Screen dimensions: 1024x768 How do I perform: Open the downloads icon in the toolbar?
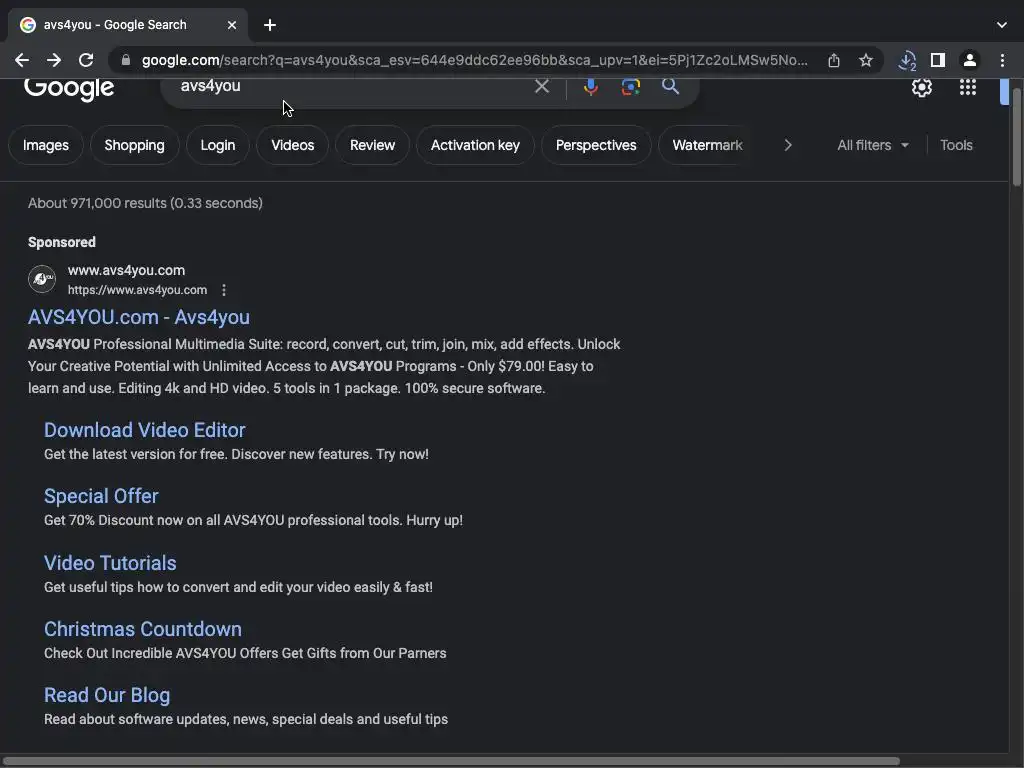point(906,60)
